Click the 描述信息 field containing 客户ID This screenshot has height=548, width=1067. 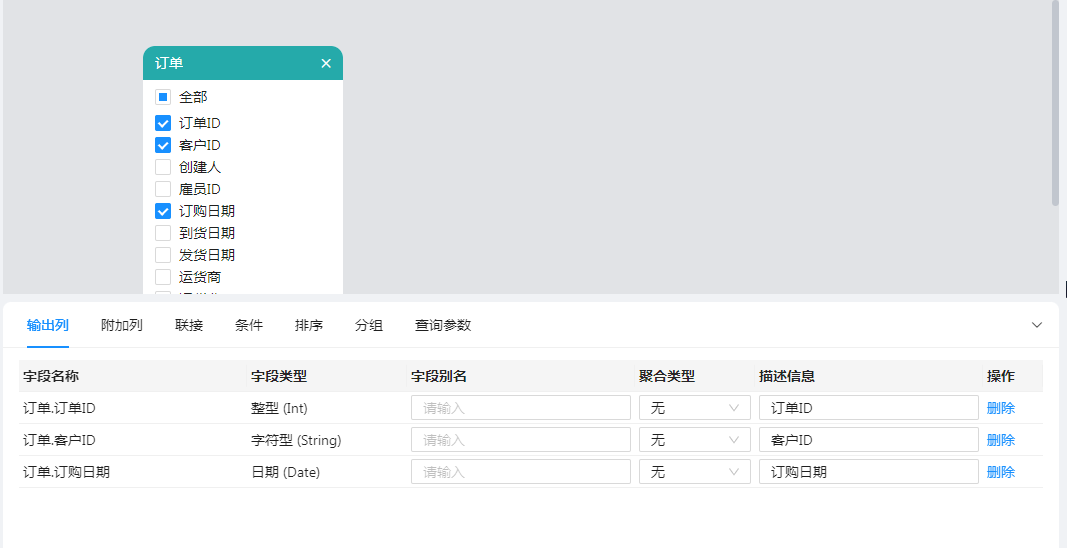(868, 440)
